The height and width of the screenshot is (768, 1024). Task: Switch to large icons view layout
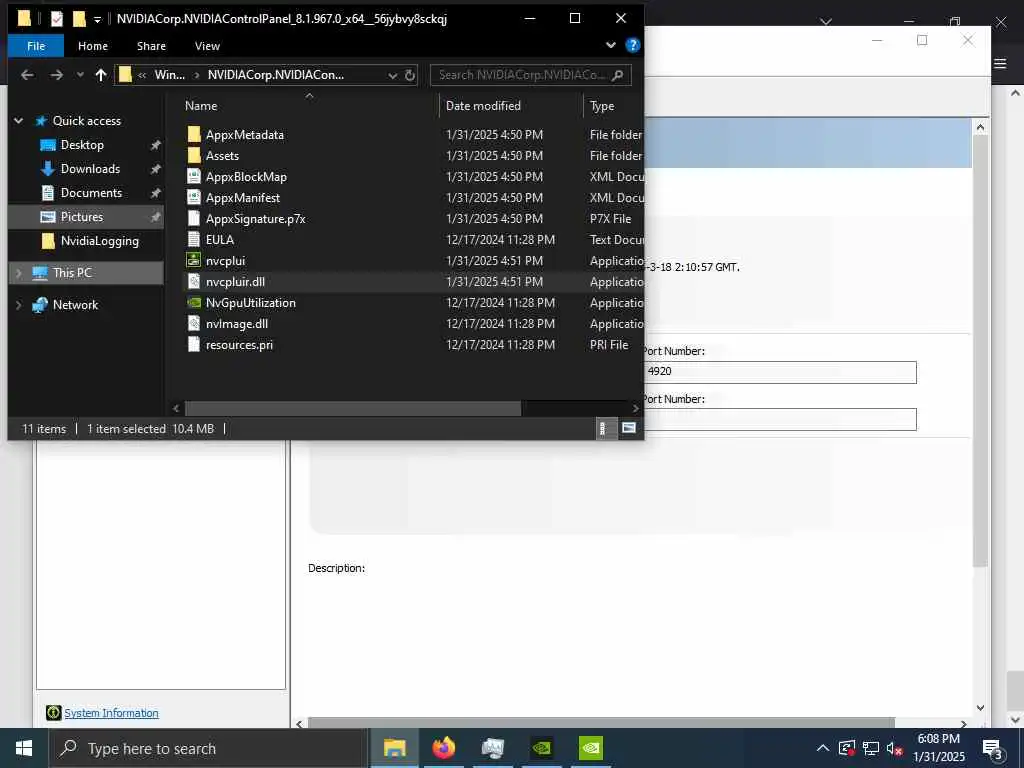click(628, 428)
